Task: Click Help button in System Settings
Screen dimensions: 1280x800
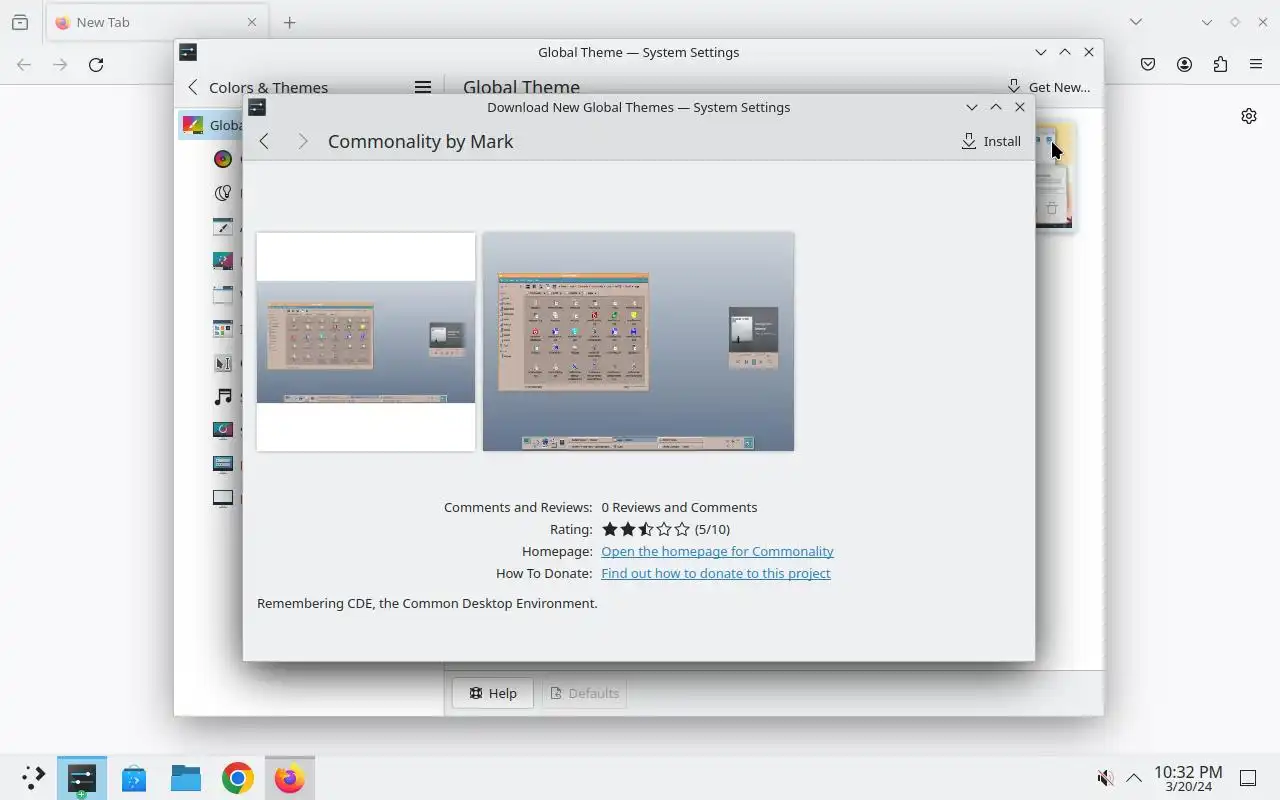Action: (x=493, y=693)
